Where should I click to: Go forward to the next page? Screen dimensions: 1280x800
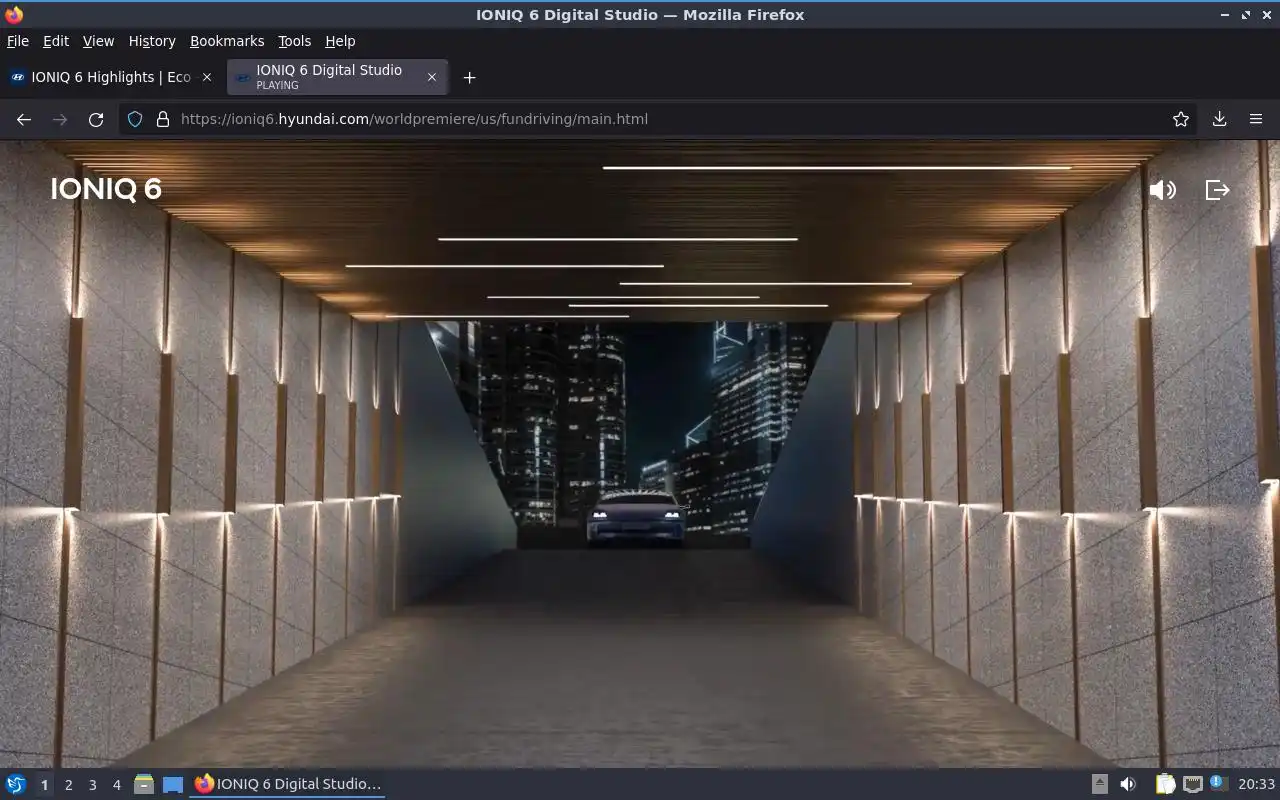point(60,119)
